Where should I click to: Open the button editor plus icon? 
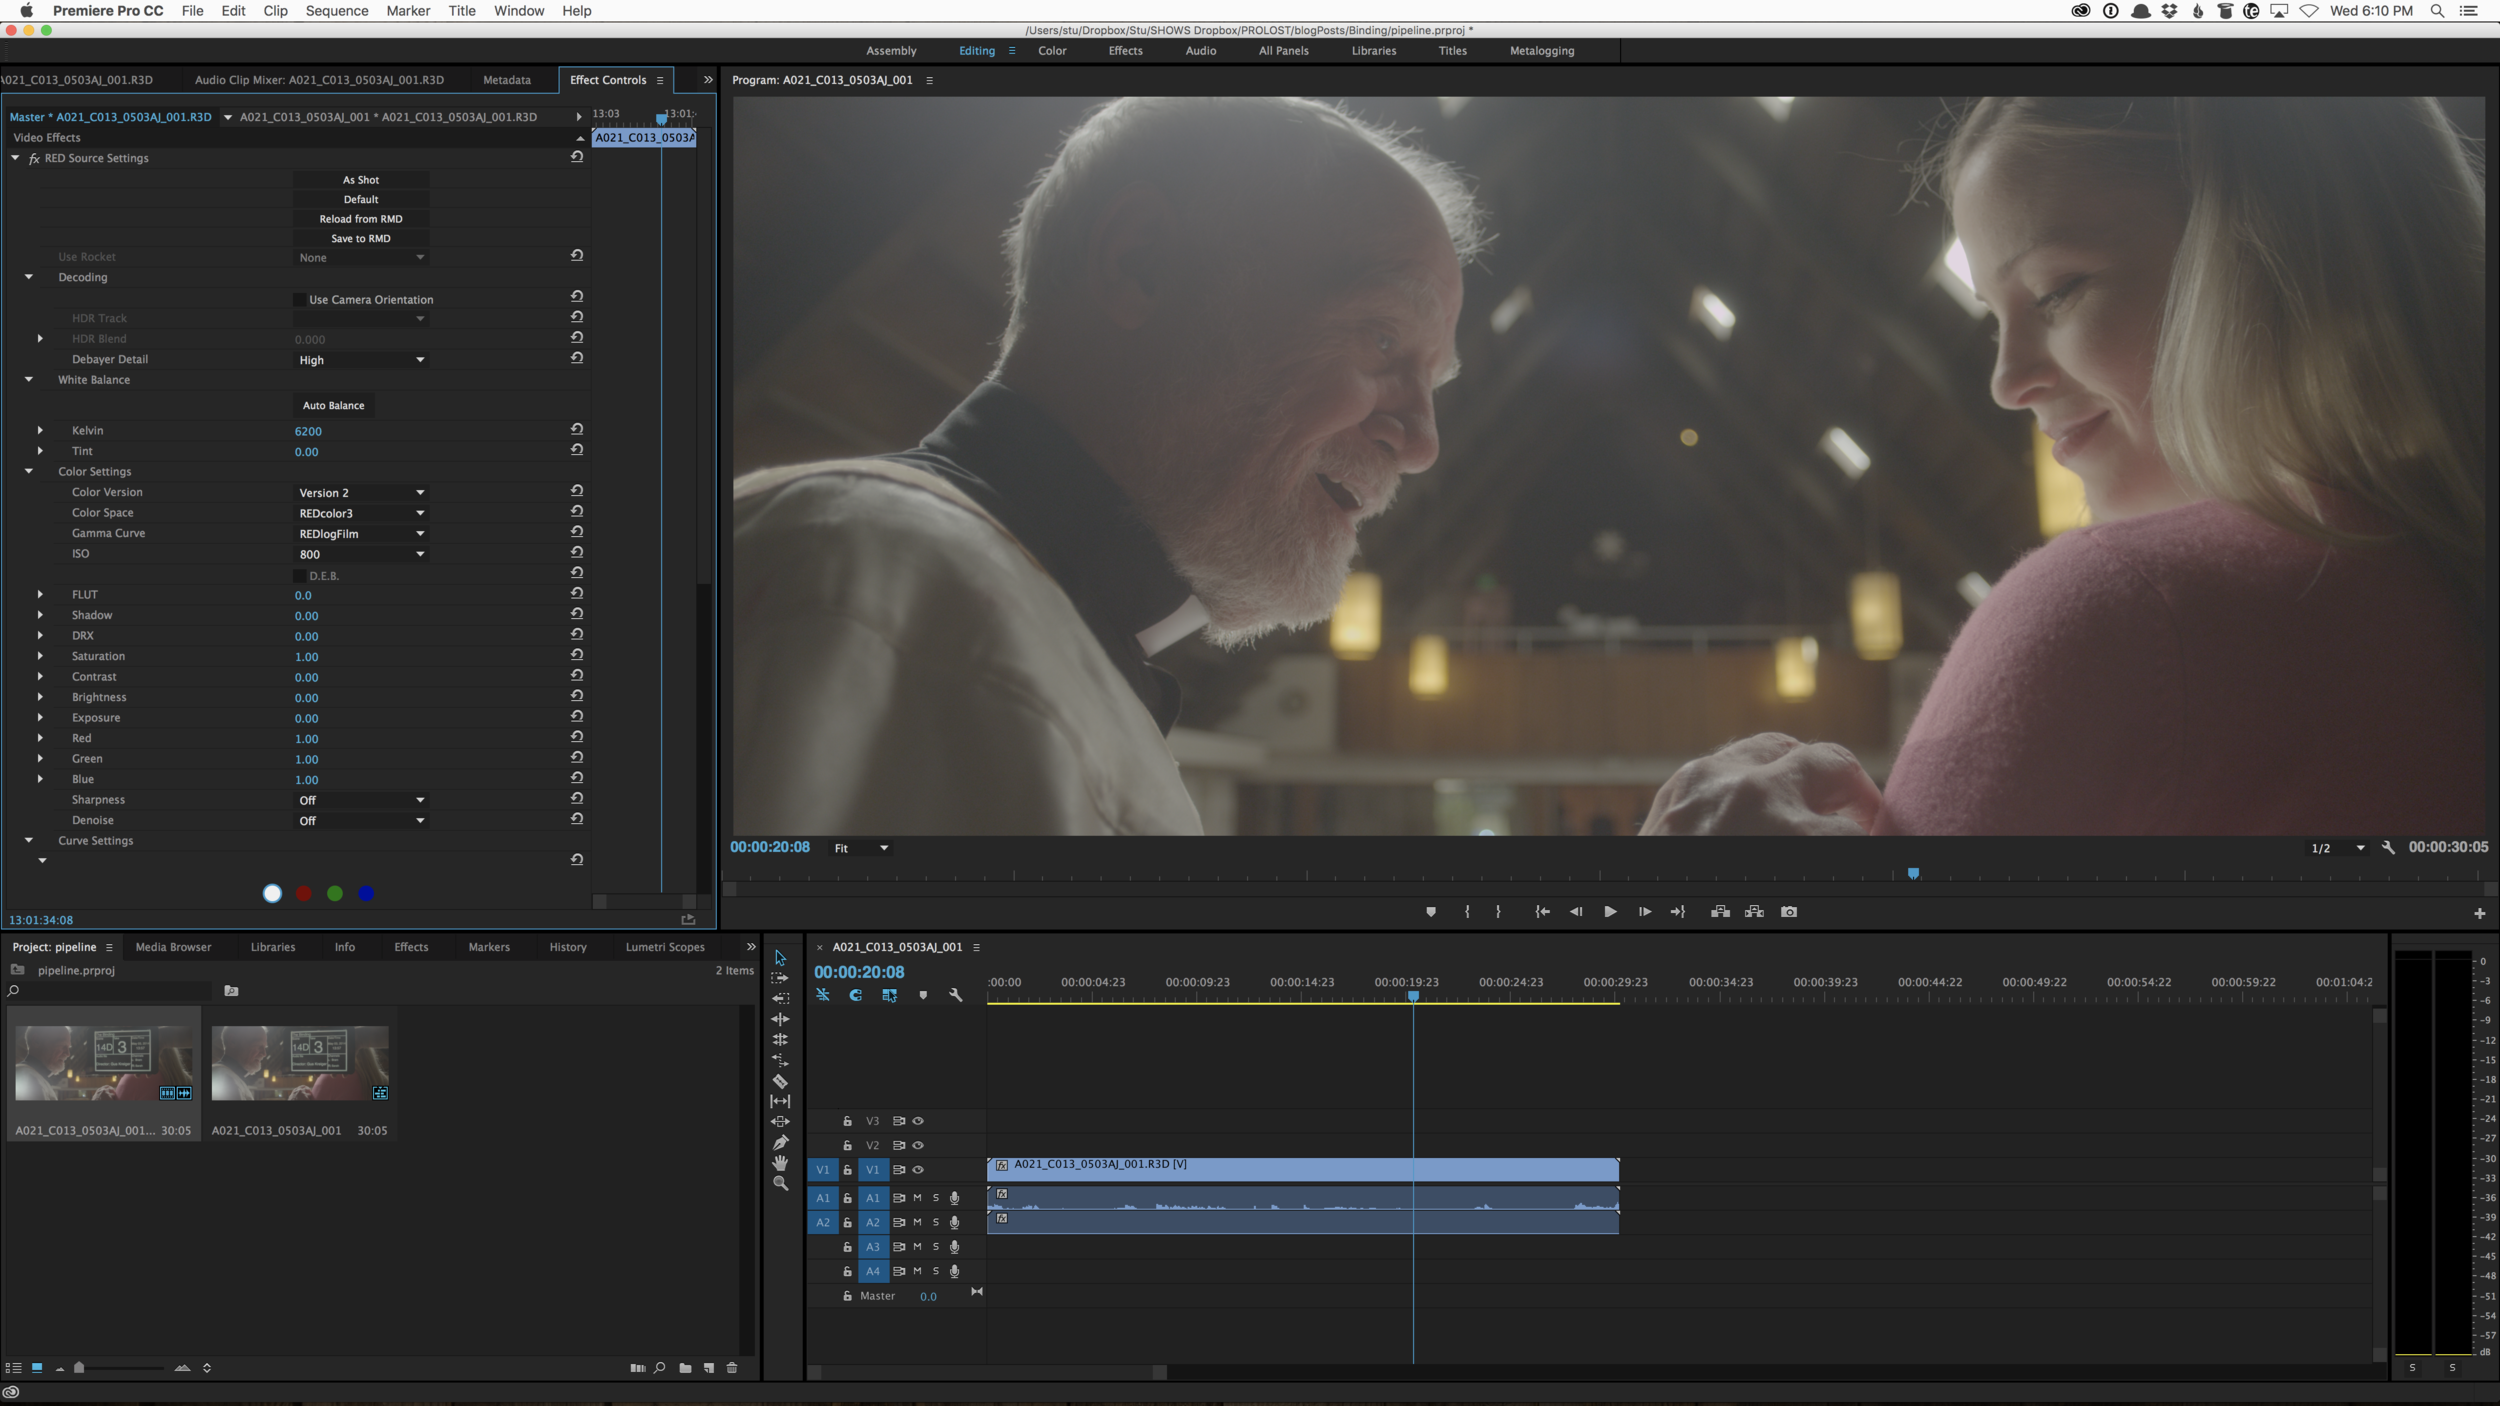[2479, 913]
